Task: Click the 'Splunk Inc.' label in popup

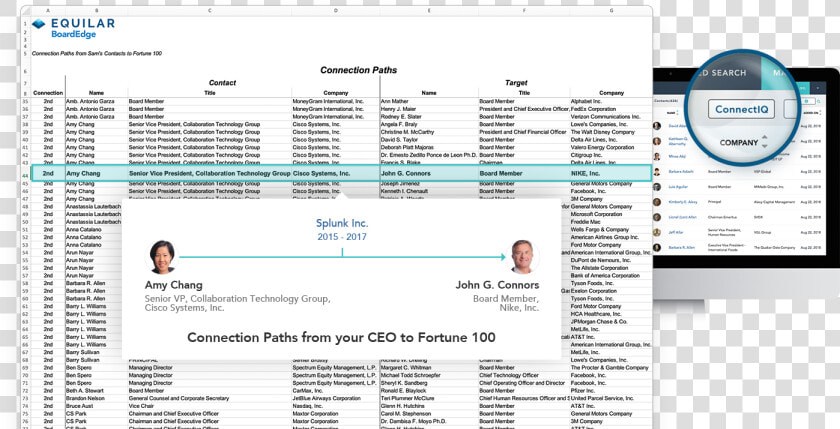Action: tap(342, 223)
